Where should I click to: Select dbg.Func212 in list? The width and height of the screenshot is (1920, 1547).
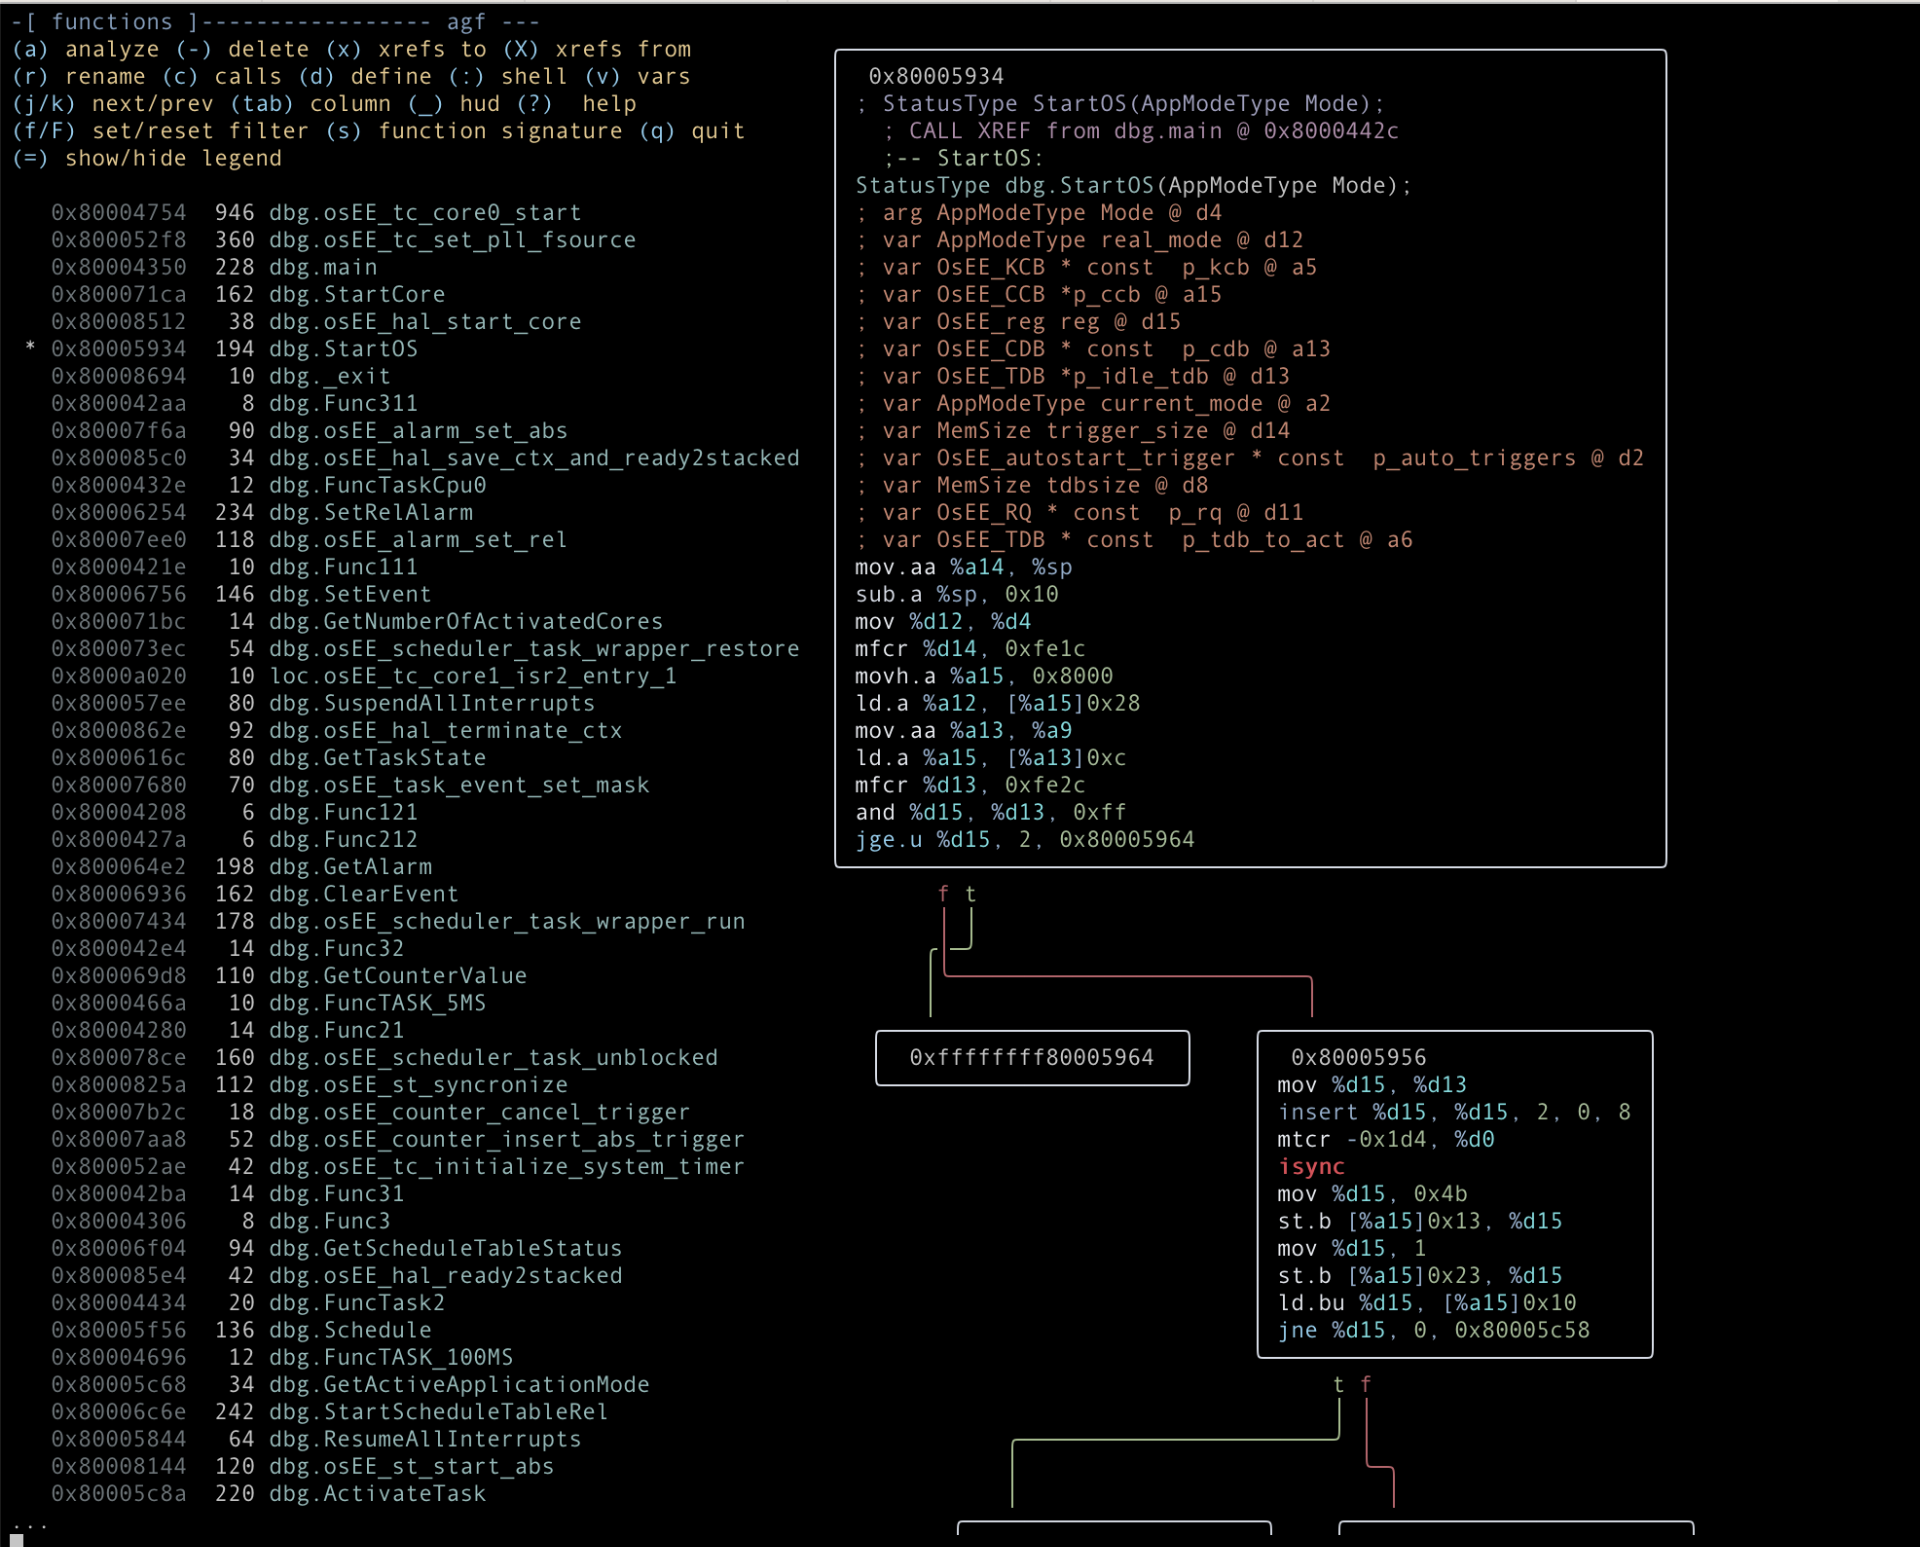tap(234, 840)
